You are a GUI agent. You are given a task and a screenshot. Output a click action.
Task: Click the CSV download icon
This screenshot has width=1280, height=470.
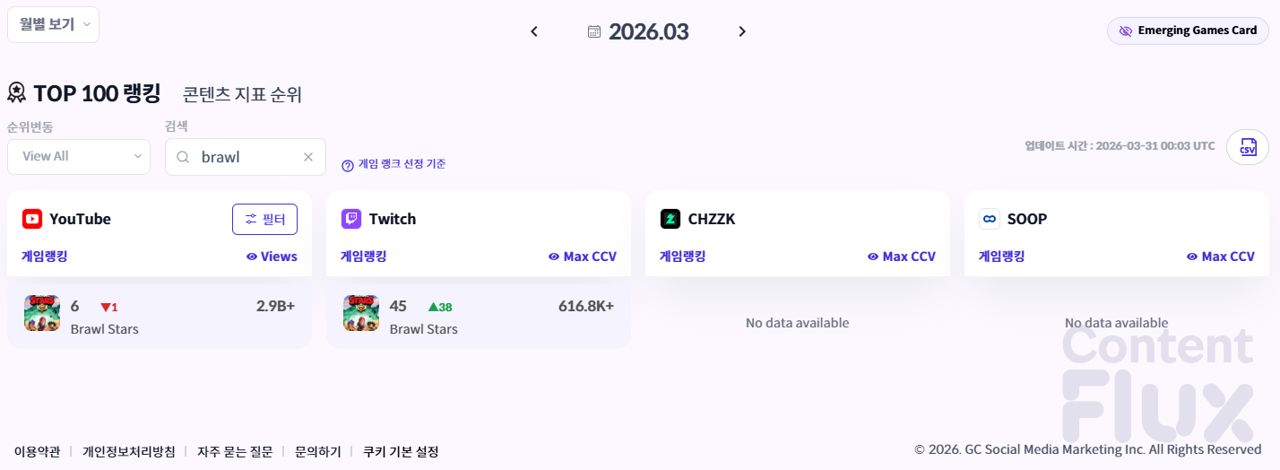tap(1247, 147)
